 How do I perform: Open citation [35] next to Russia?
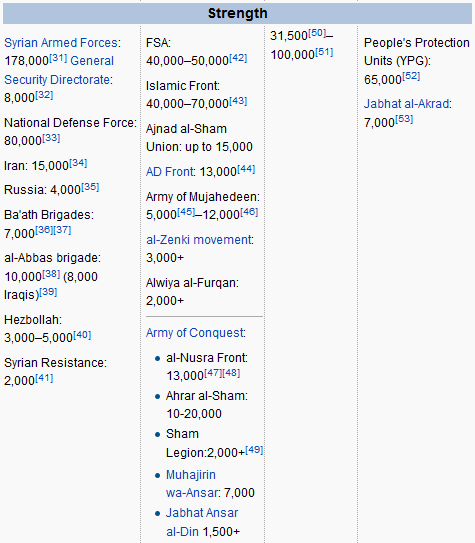[90, 187]
